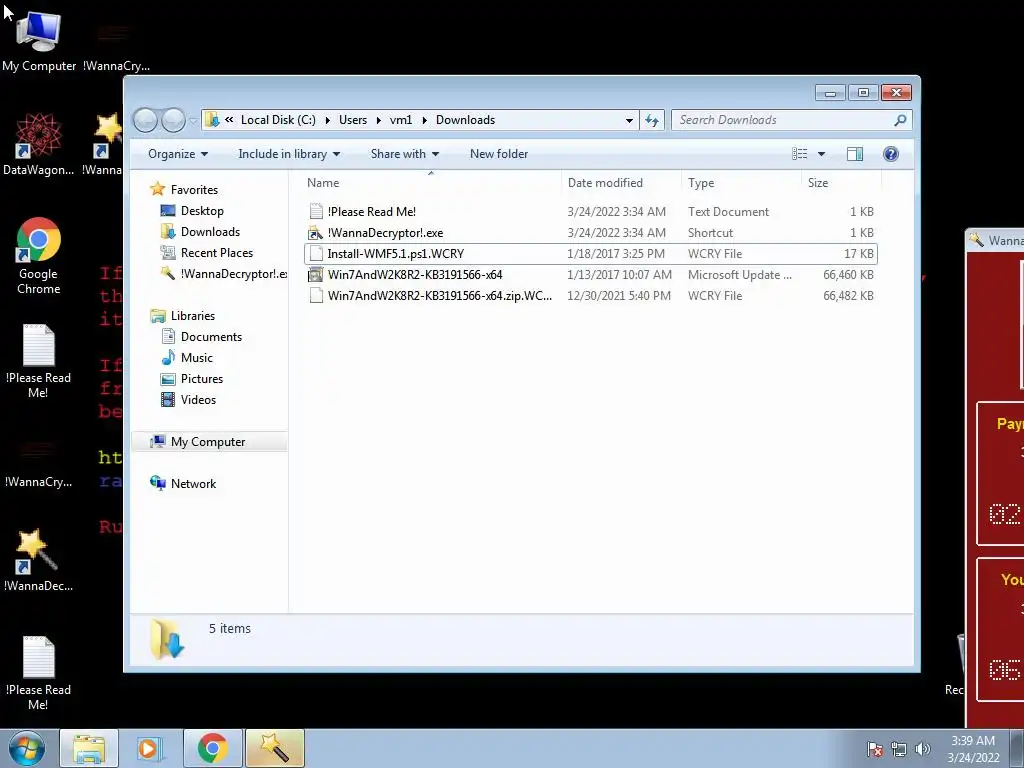Sort by Type column header
The width and height of the screenshot is (1024, 768).
(x=741, y=183)
